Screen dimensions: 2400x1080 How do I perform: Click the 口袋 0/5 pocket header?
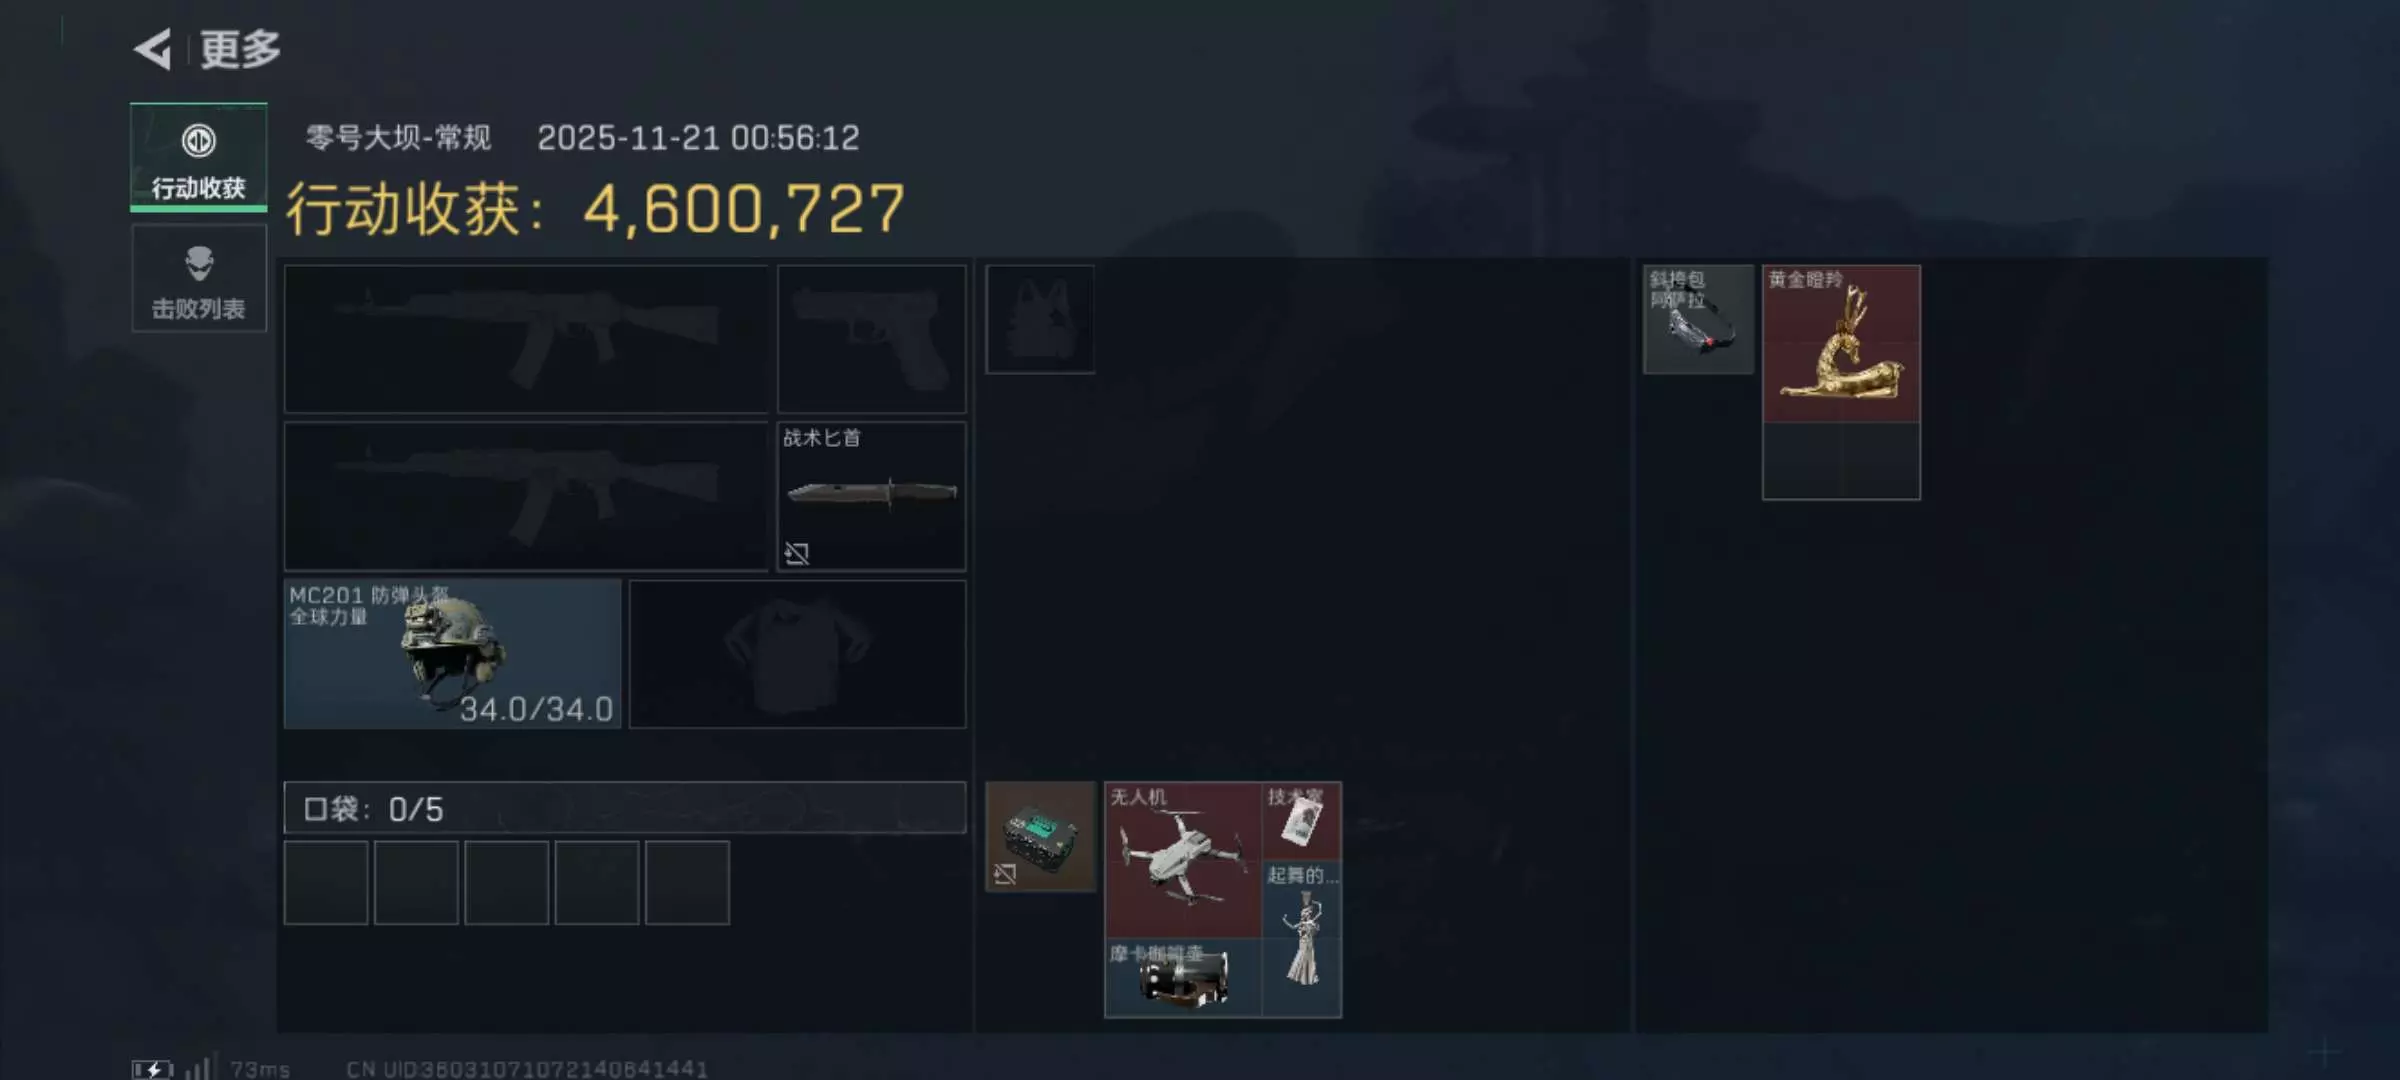click(625, 808)
